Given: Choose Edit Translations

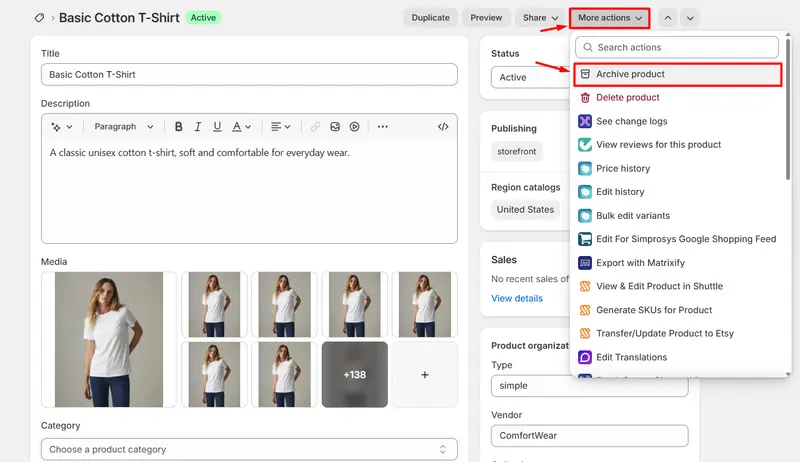Looking at the screenshot, I should [x=678, y=357].
